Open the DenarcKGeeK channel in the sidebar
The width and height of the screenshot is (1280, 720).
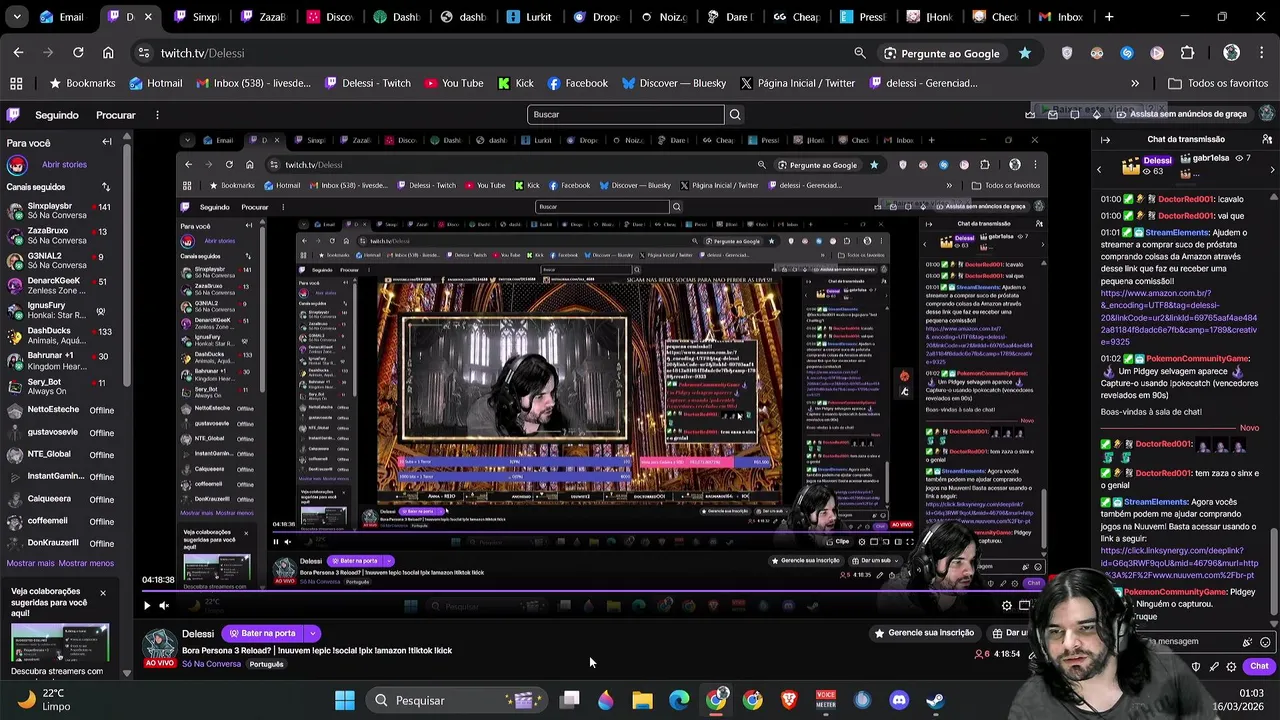tap(60, 286)
